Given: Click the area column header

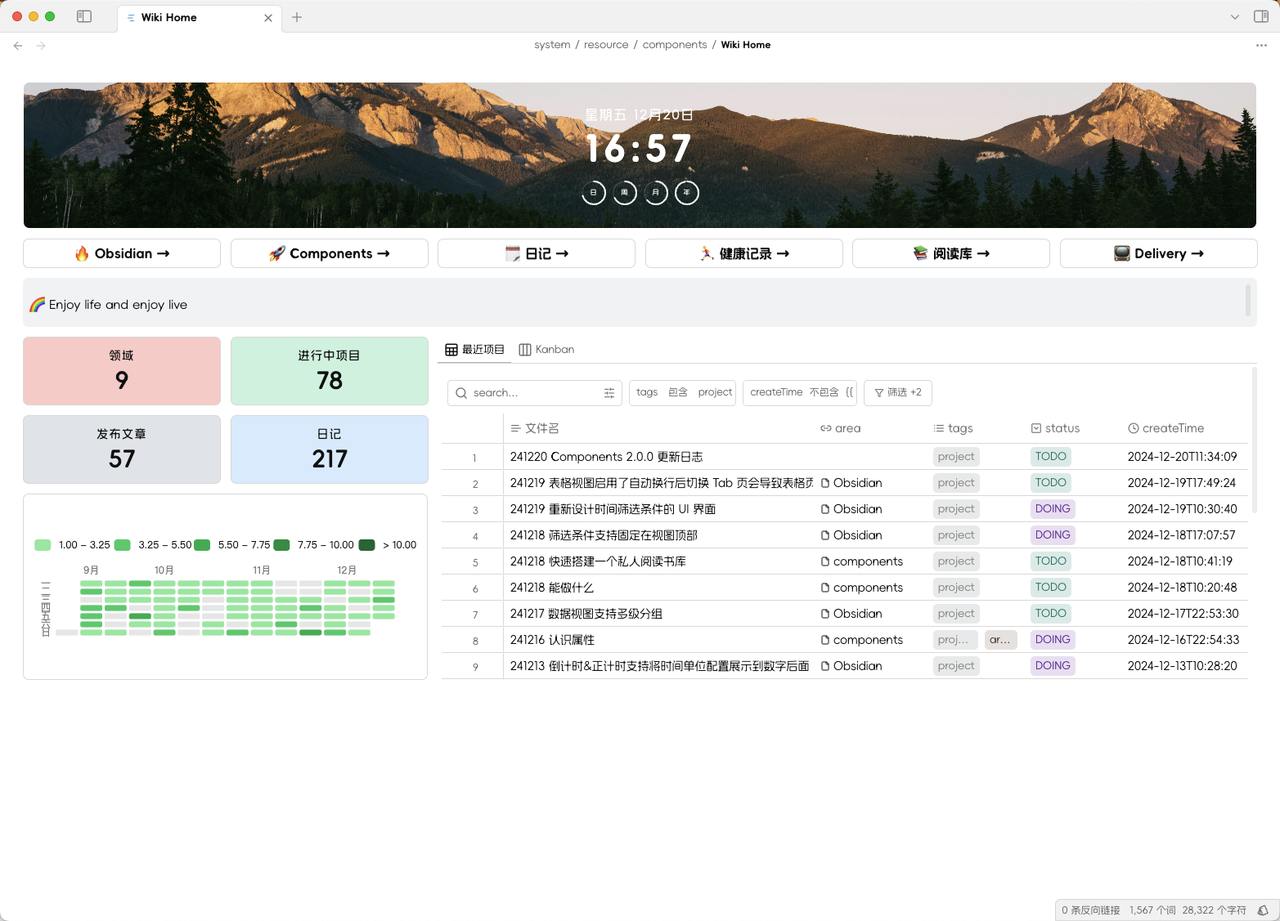Looking at the screenshot, I should coord(840,428).
